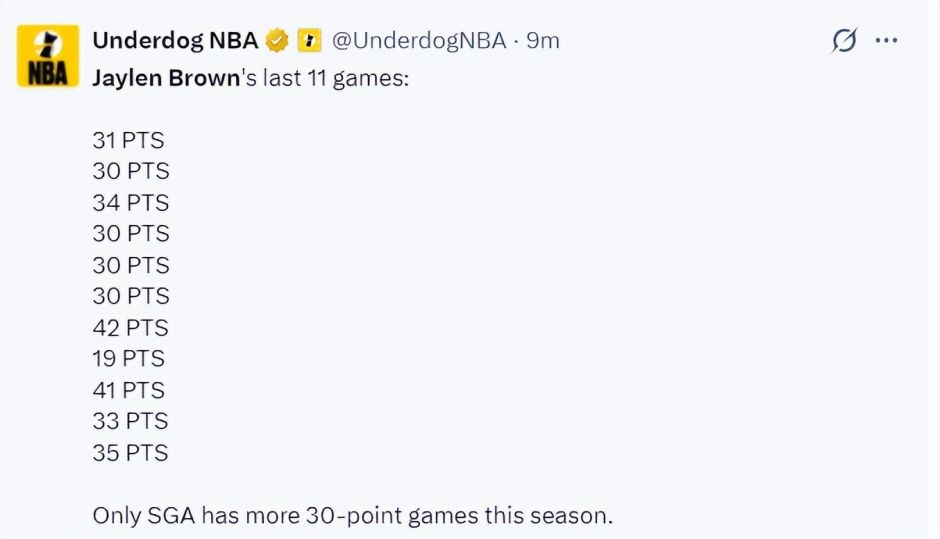Click the 30 PTS line directly below 31 PTS

click(x=131, y=171)
